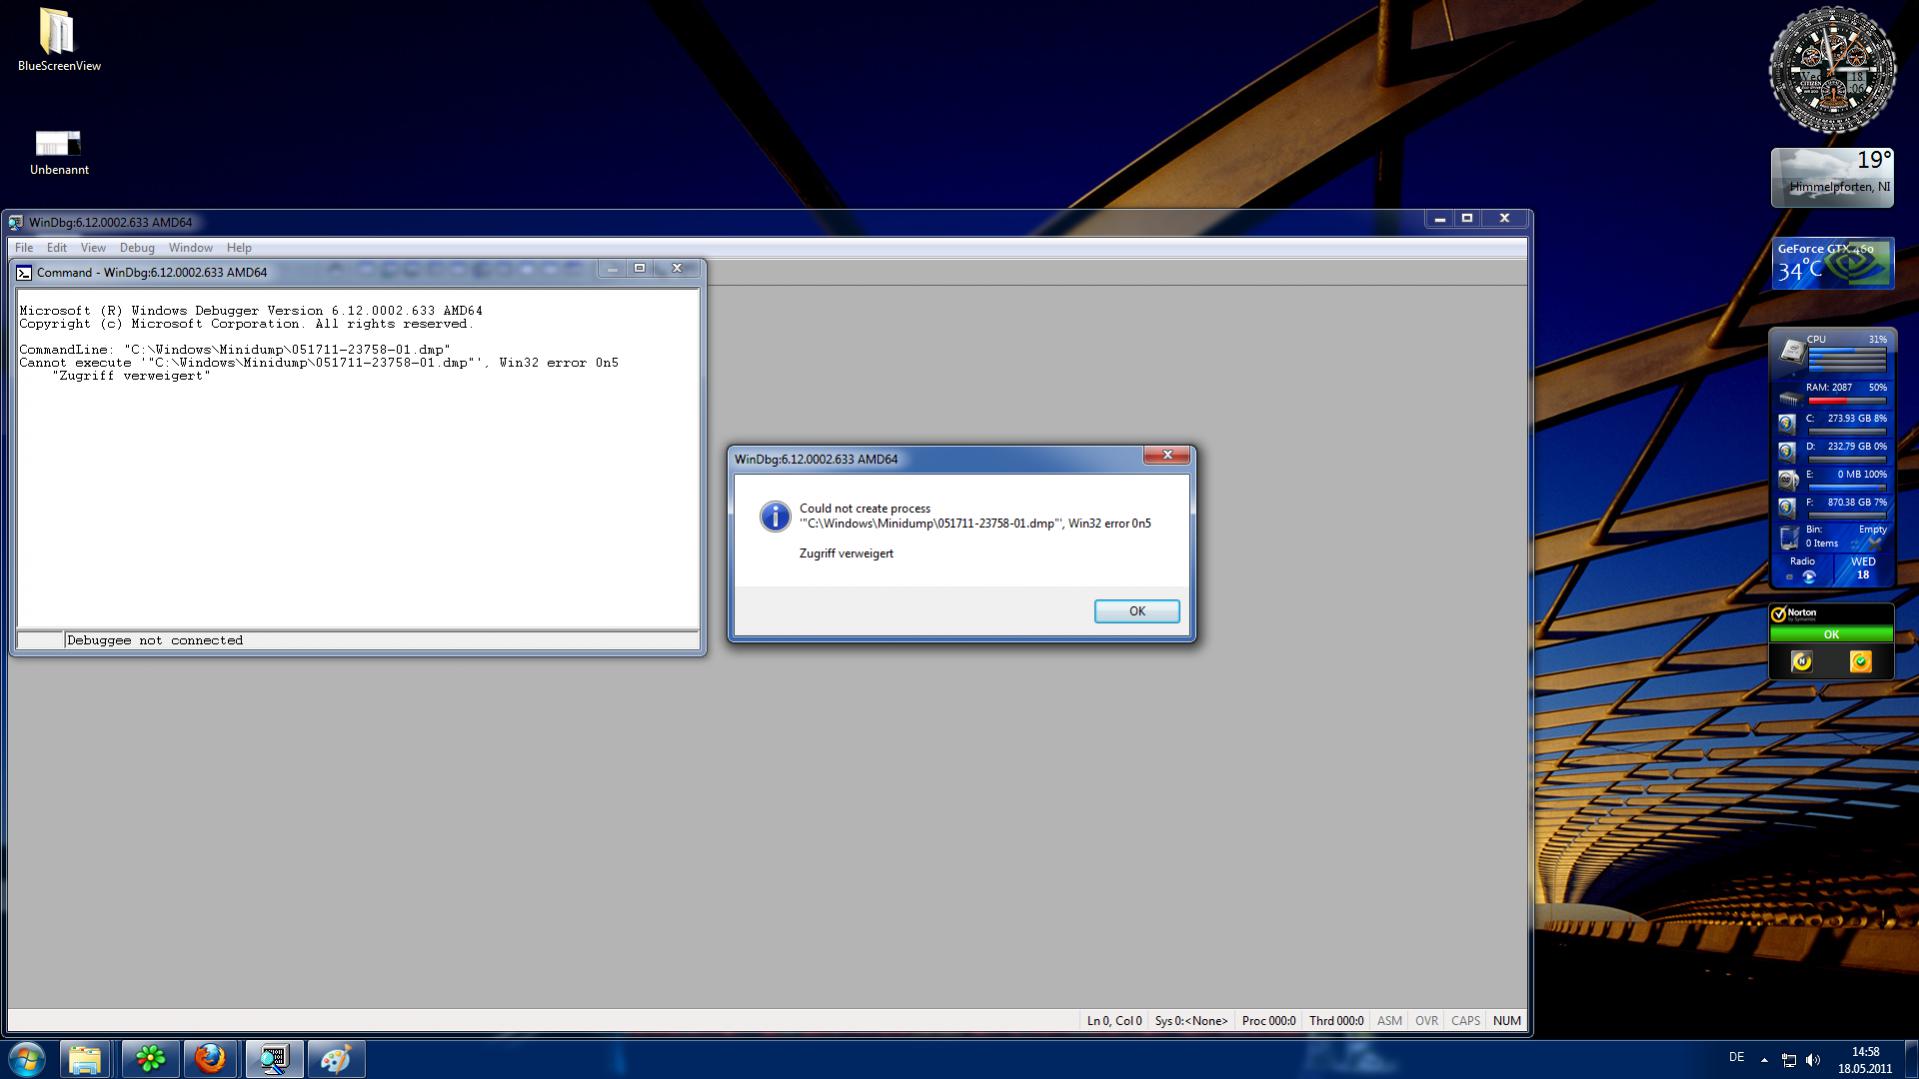Click the Norton logo in the gadget
The height and width of the screenshot is (1079, 1919).
tap(1794, 614)
